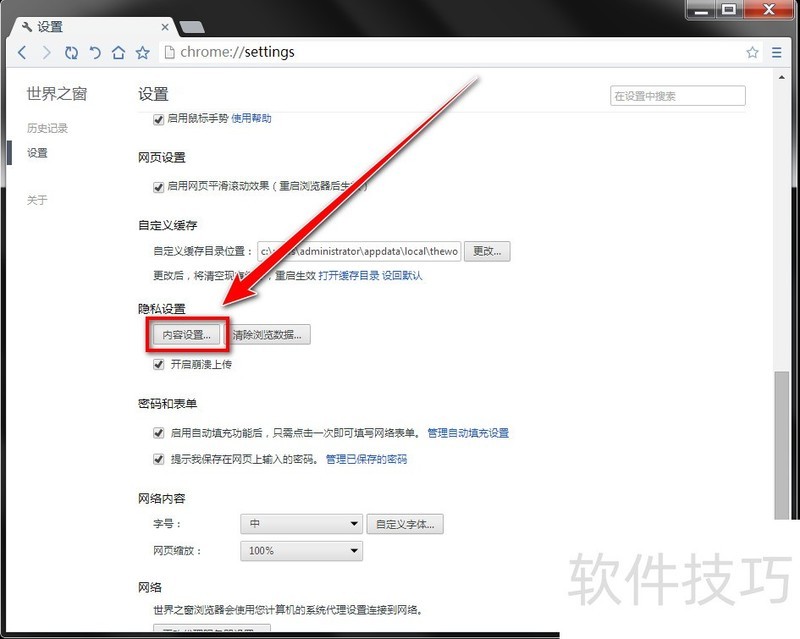Click the 清除浏览数据 button

pos(267,335)
